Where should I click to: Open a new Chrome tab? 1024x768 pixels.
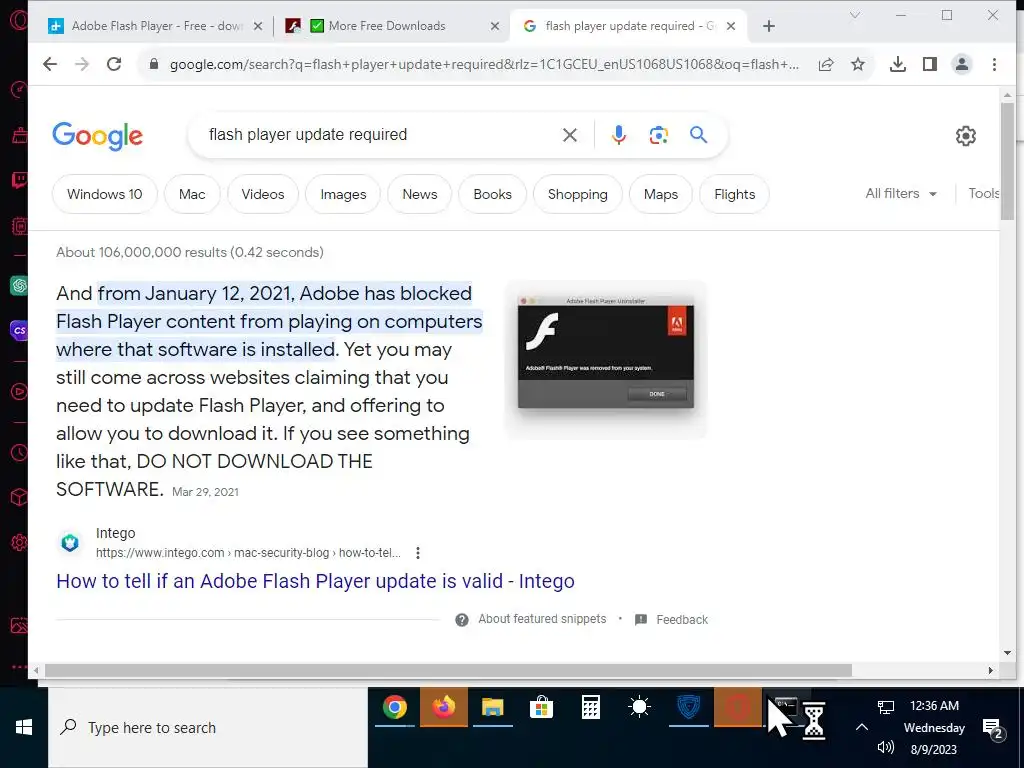point(769,26)
